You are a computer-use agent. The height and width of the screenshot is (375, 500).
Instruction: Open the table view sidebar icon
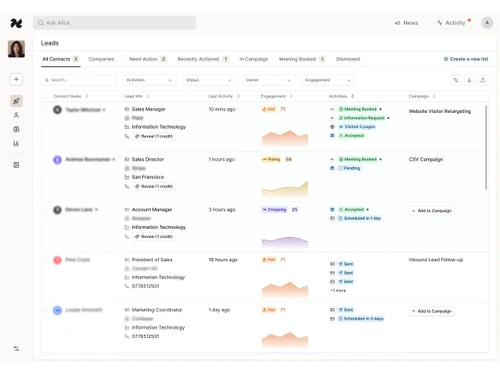pos(16,165)
